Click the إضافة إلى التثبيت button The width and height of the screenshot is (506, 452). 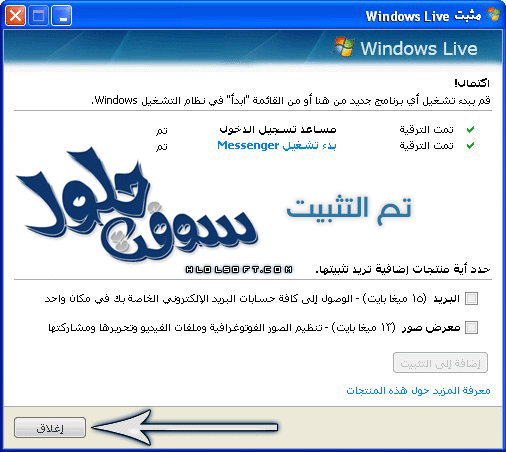(440, 363)
